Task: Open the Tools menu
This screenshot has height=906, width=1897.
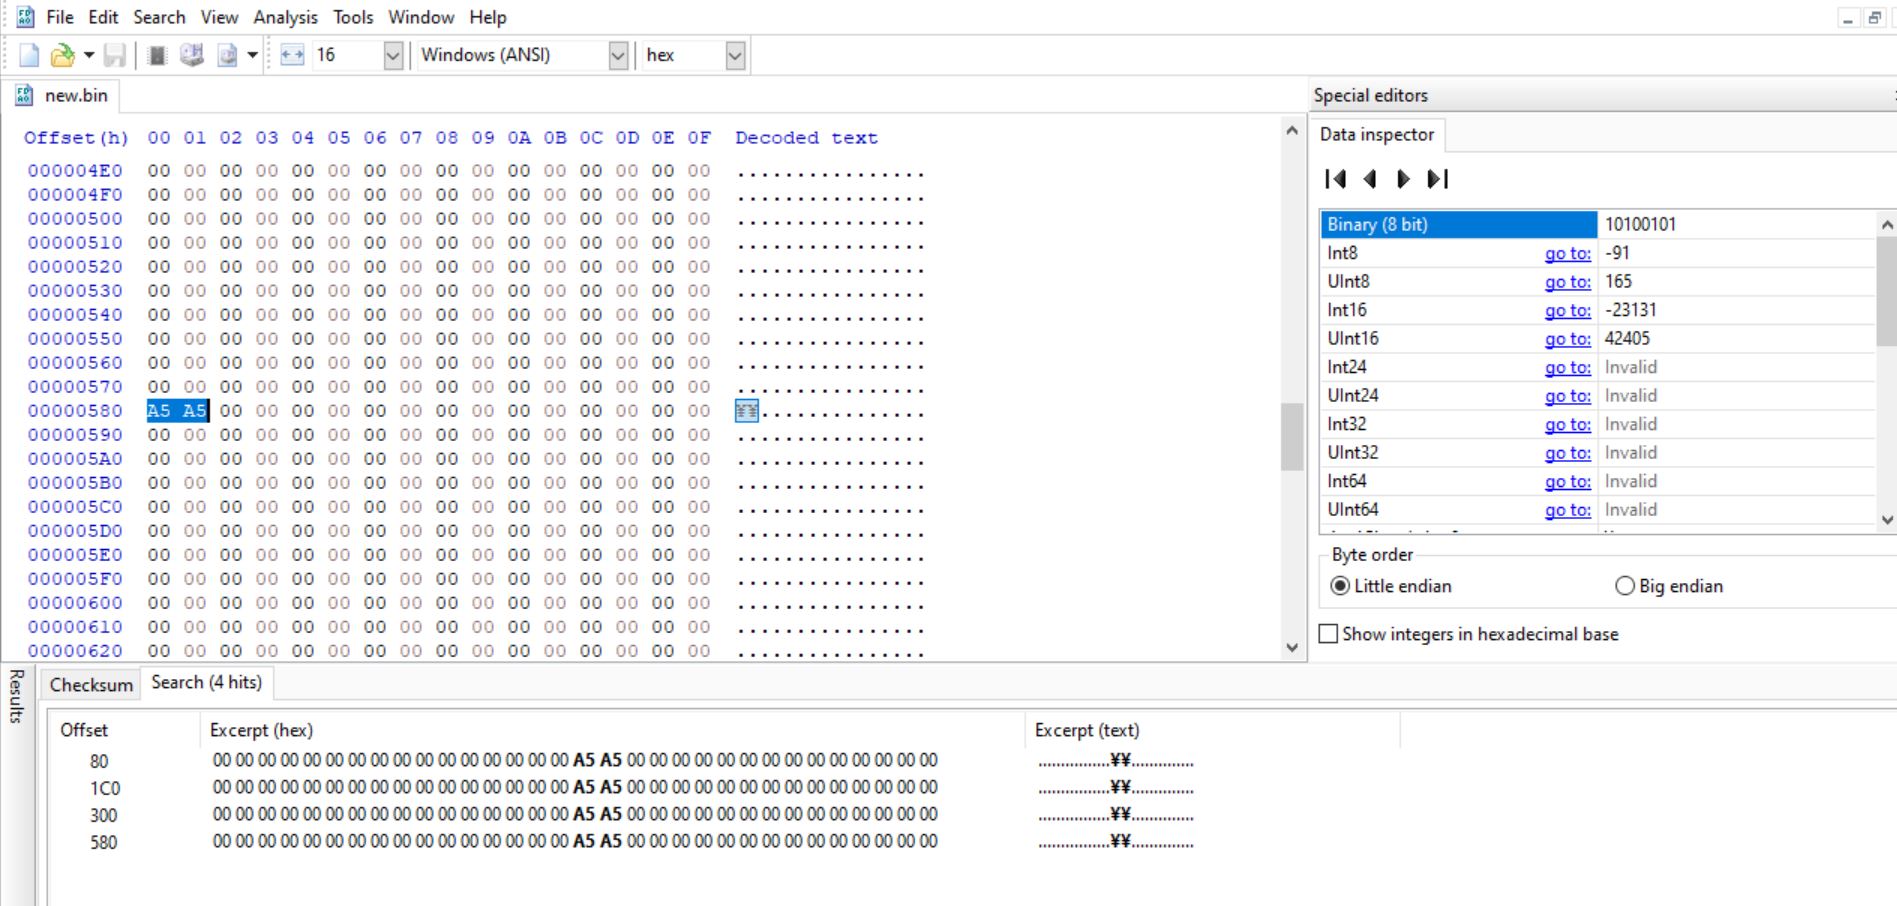Action: pyautogui.click(x=353, y=17)
